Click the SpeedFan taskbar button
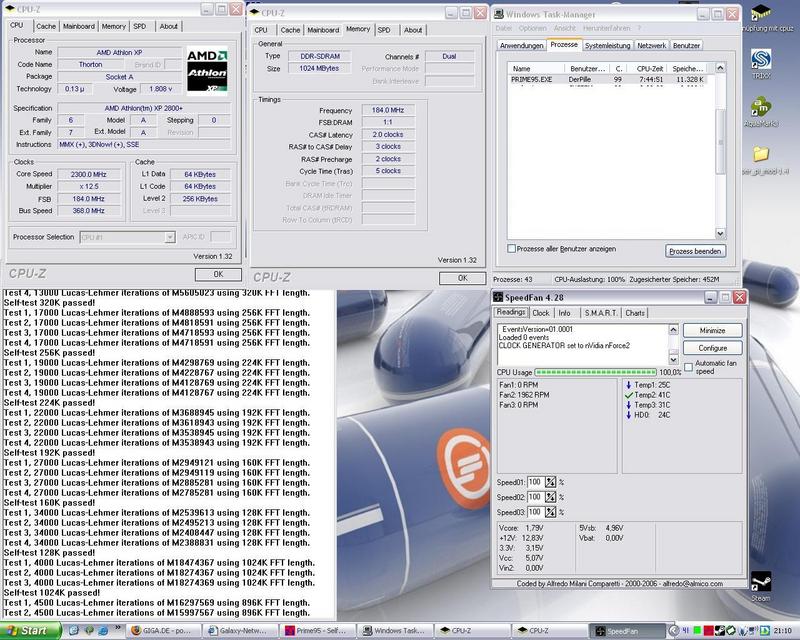The height and width of the screenshot is (640, 800). 627,631
